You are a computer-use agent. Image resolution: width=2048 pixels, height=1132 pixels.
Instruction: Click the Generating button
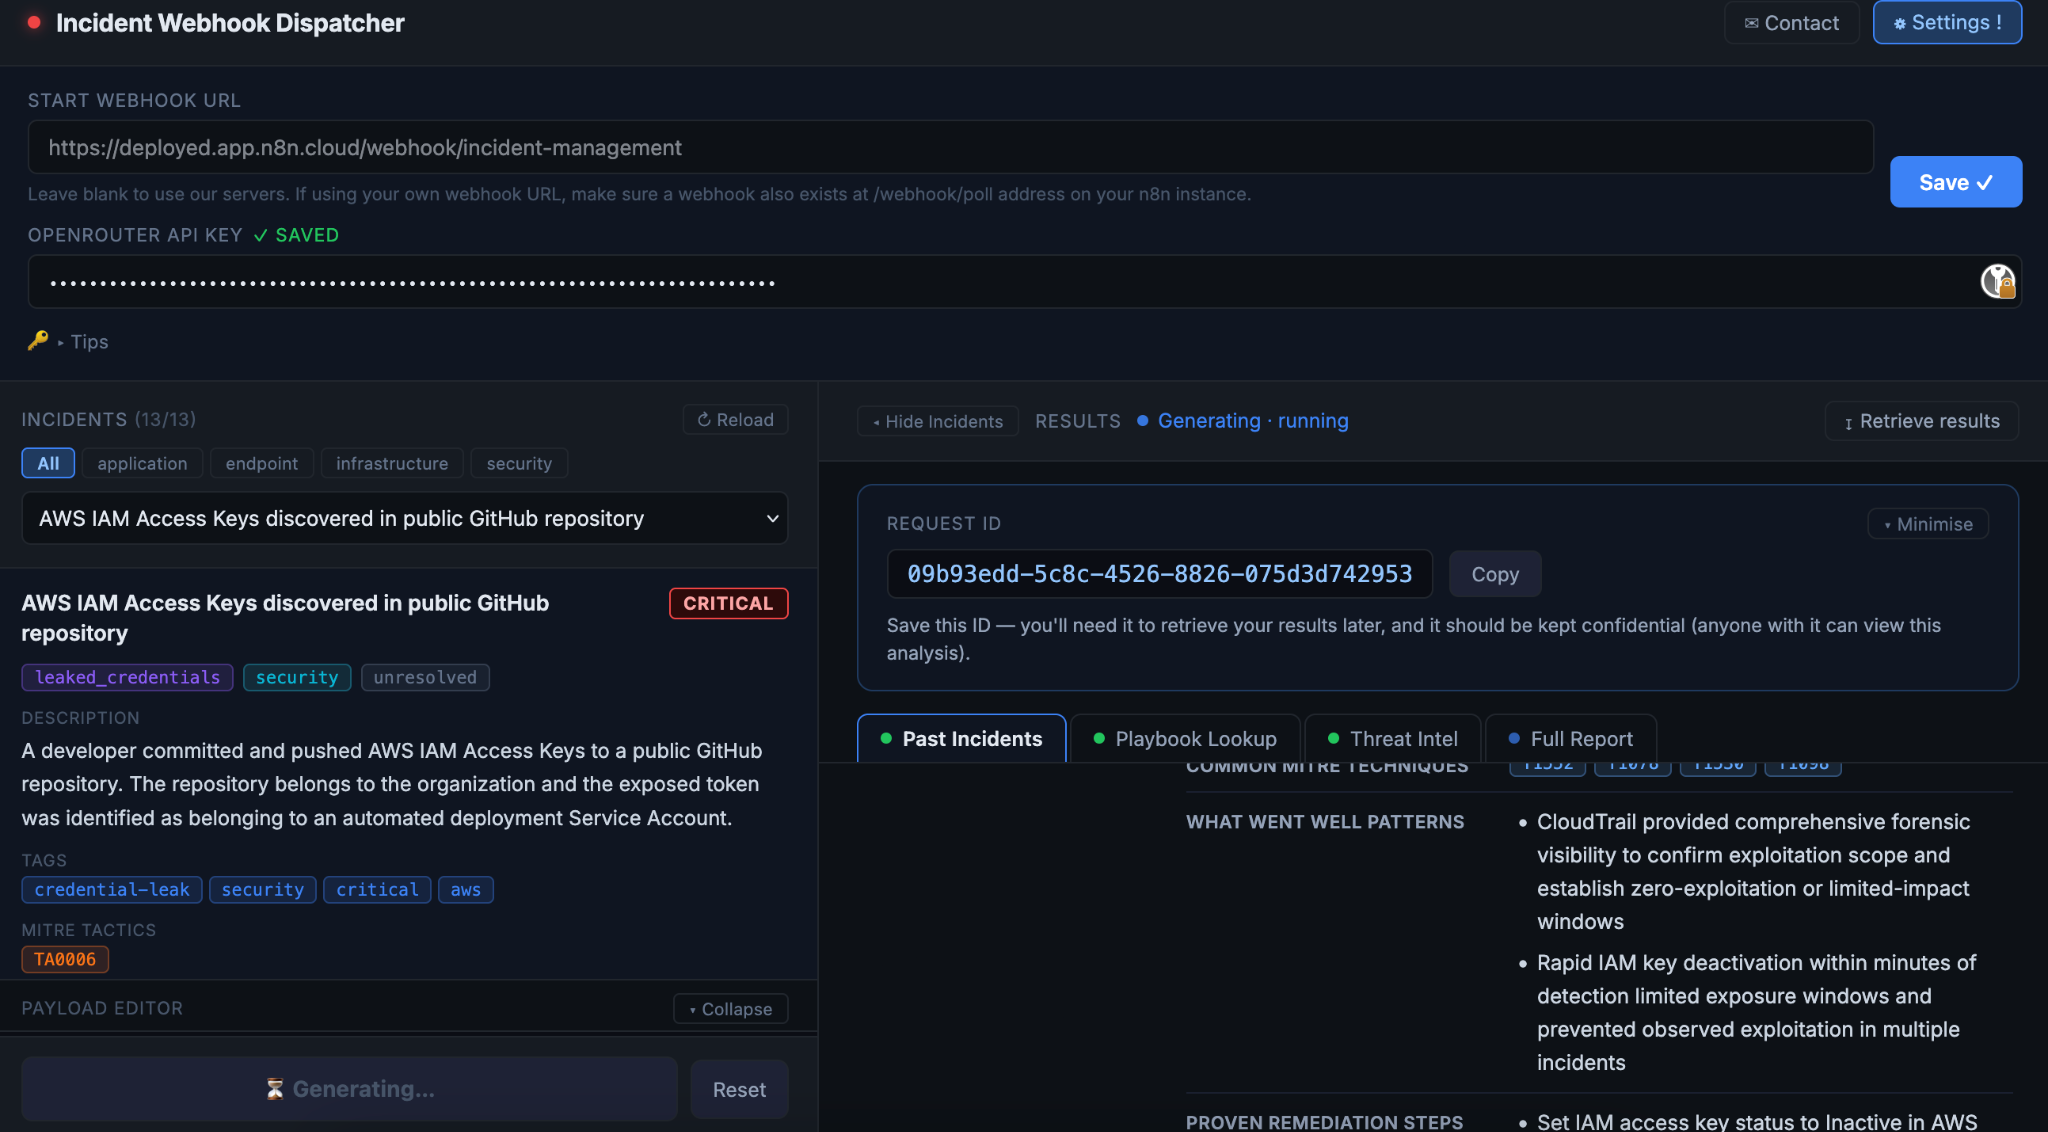click(x=350, y=1089)
